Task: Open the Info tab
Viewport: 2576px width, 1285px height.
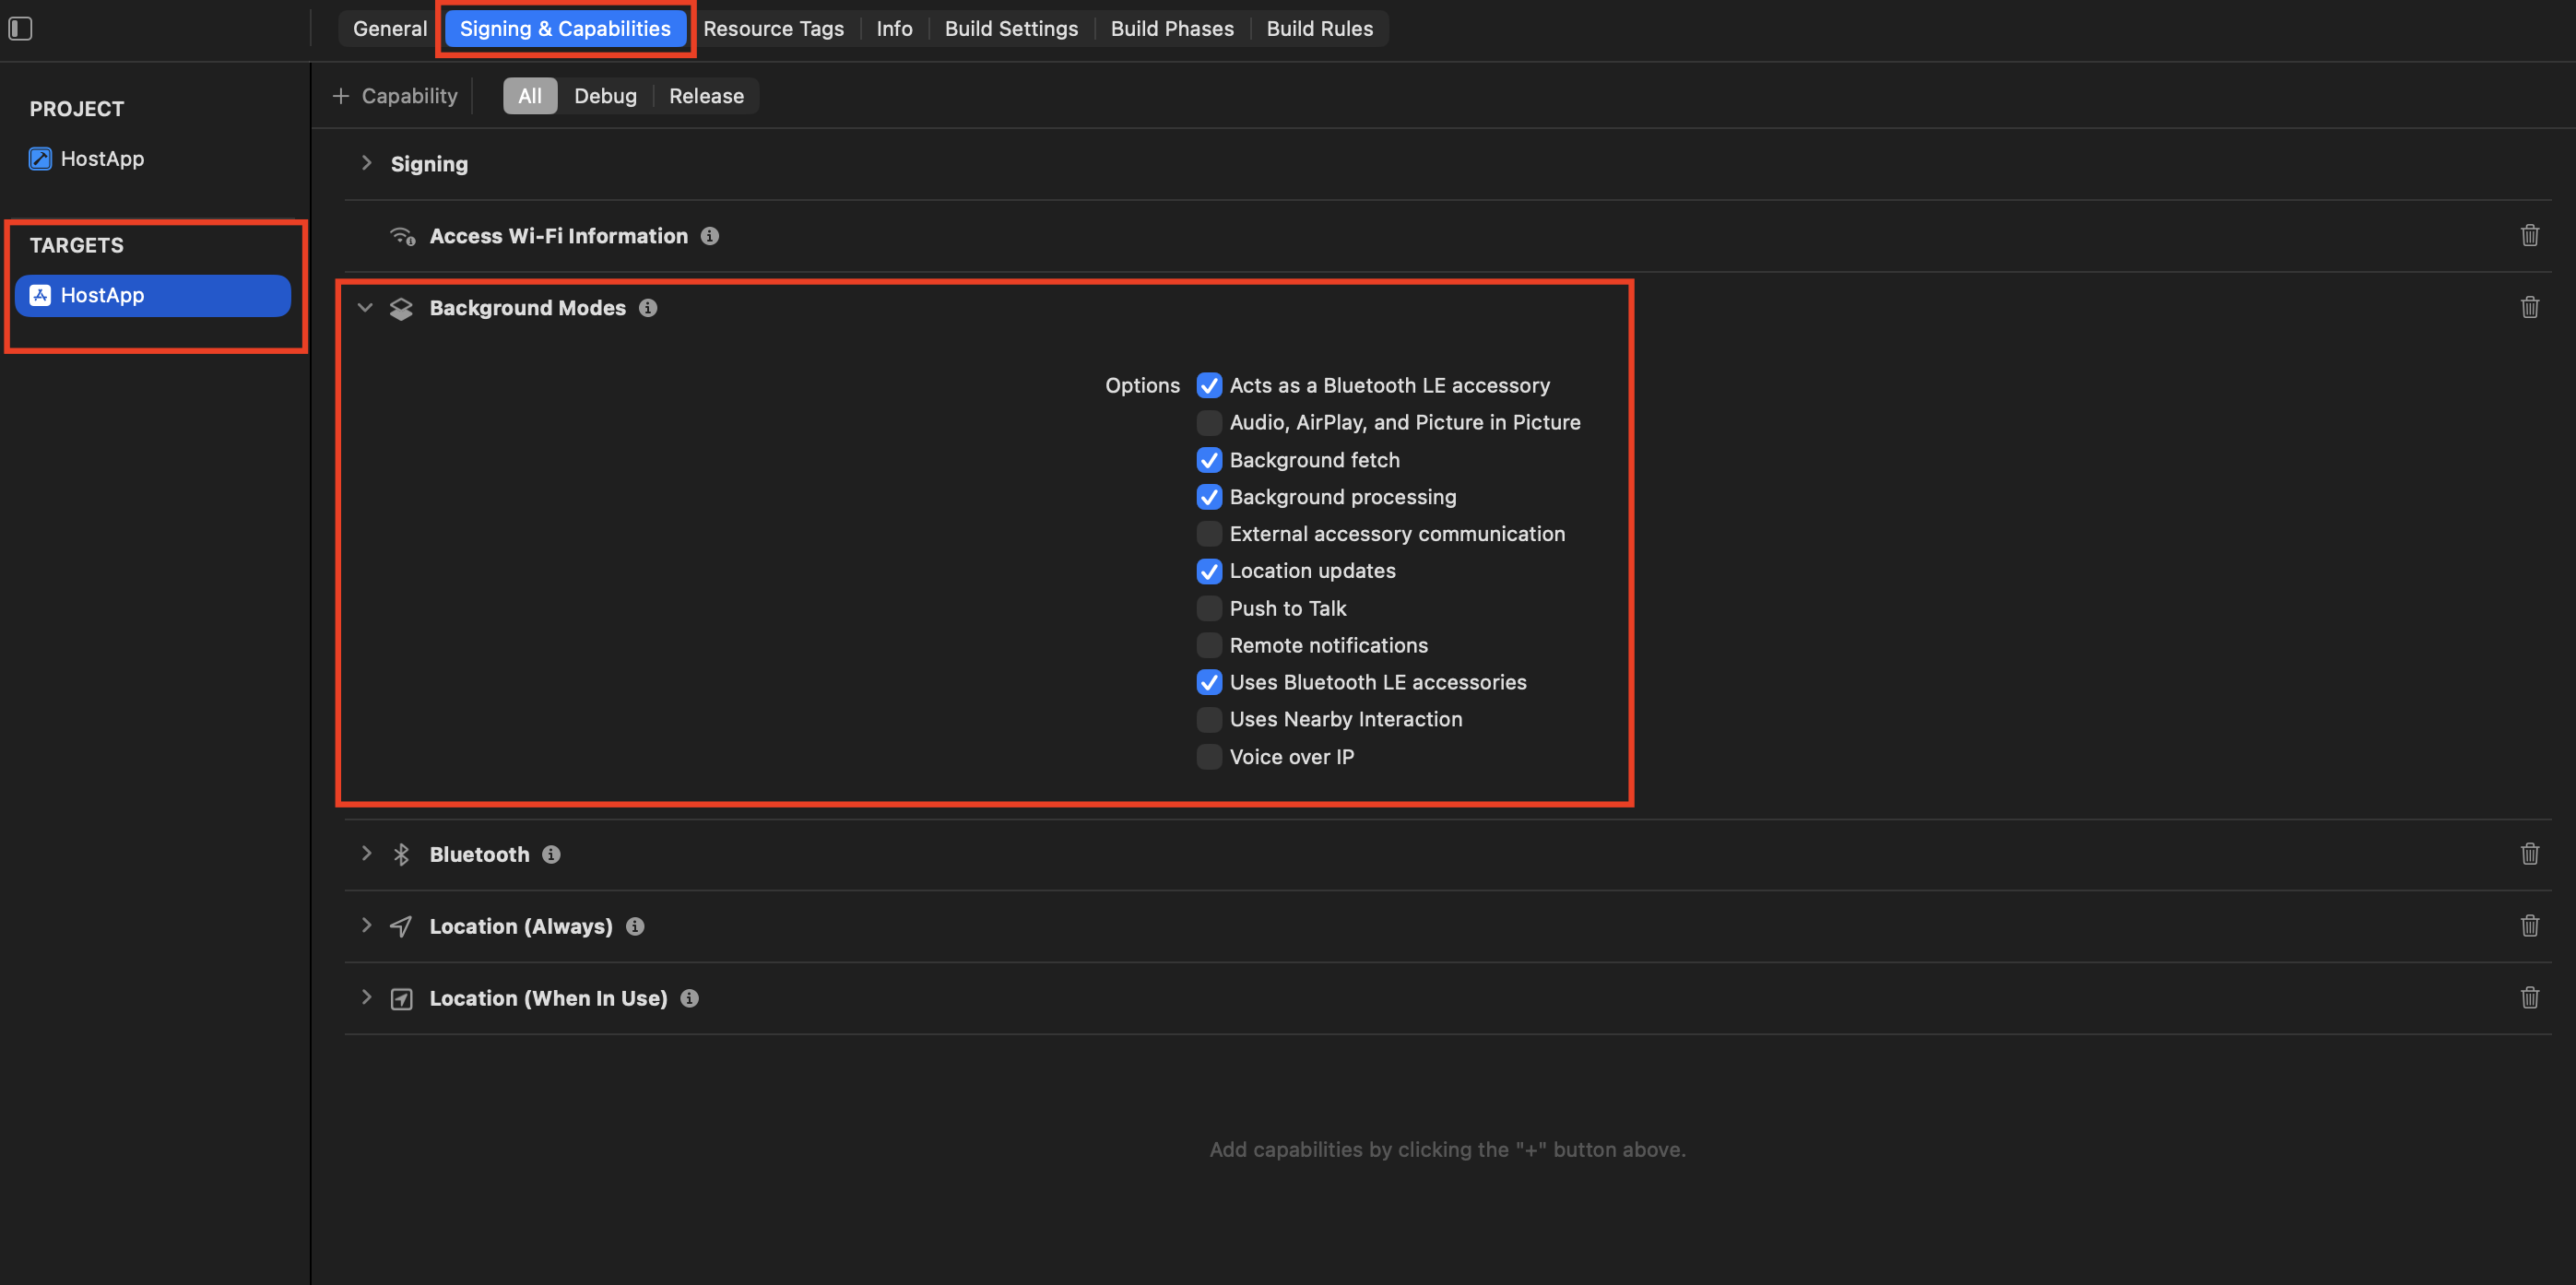Action: pyautogui.click(x=894, y=28)
